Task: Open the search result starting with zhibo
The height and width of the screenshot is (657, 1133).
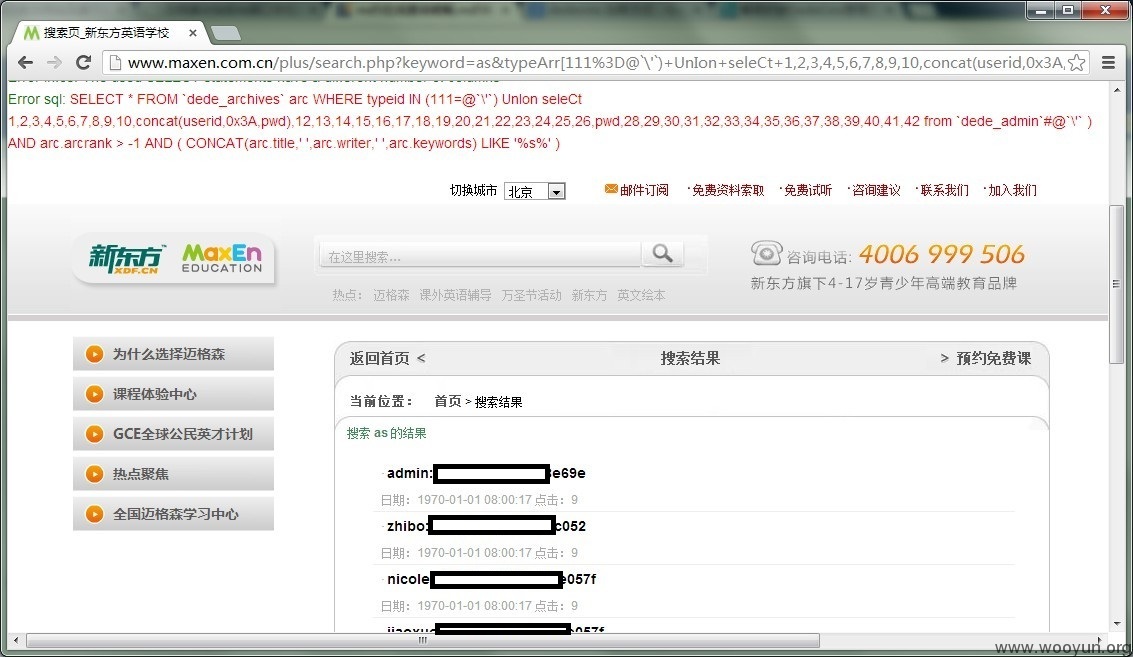Action: (x=486, y=526)
